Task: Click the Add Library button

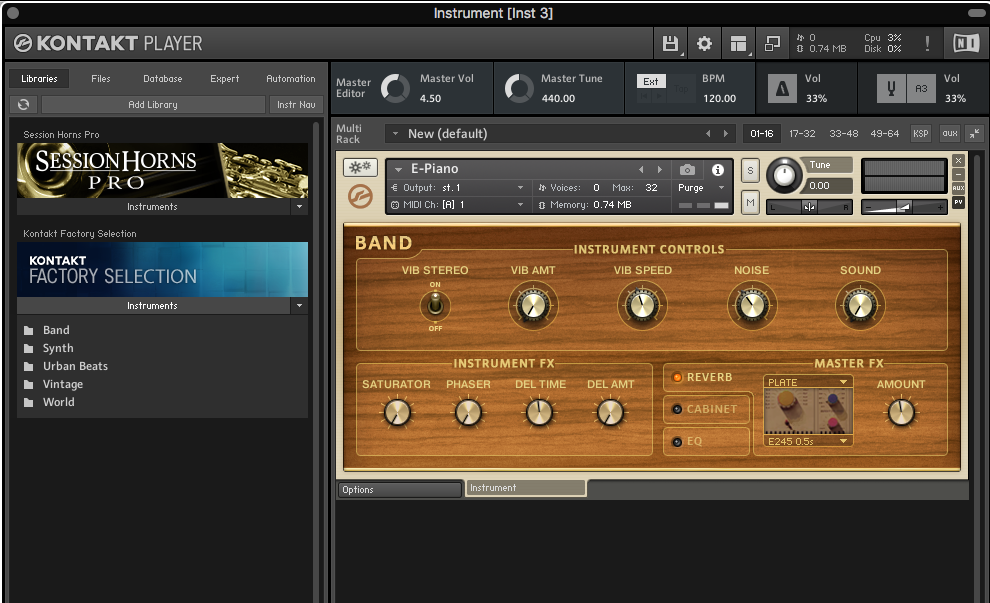Action: coord(153,105)
